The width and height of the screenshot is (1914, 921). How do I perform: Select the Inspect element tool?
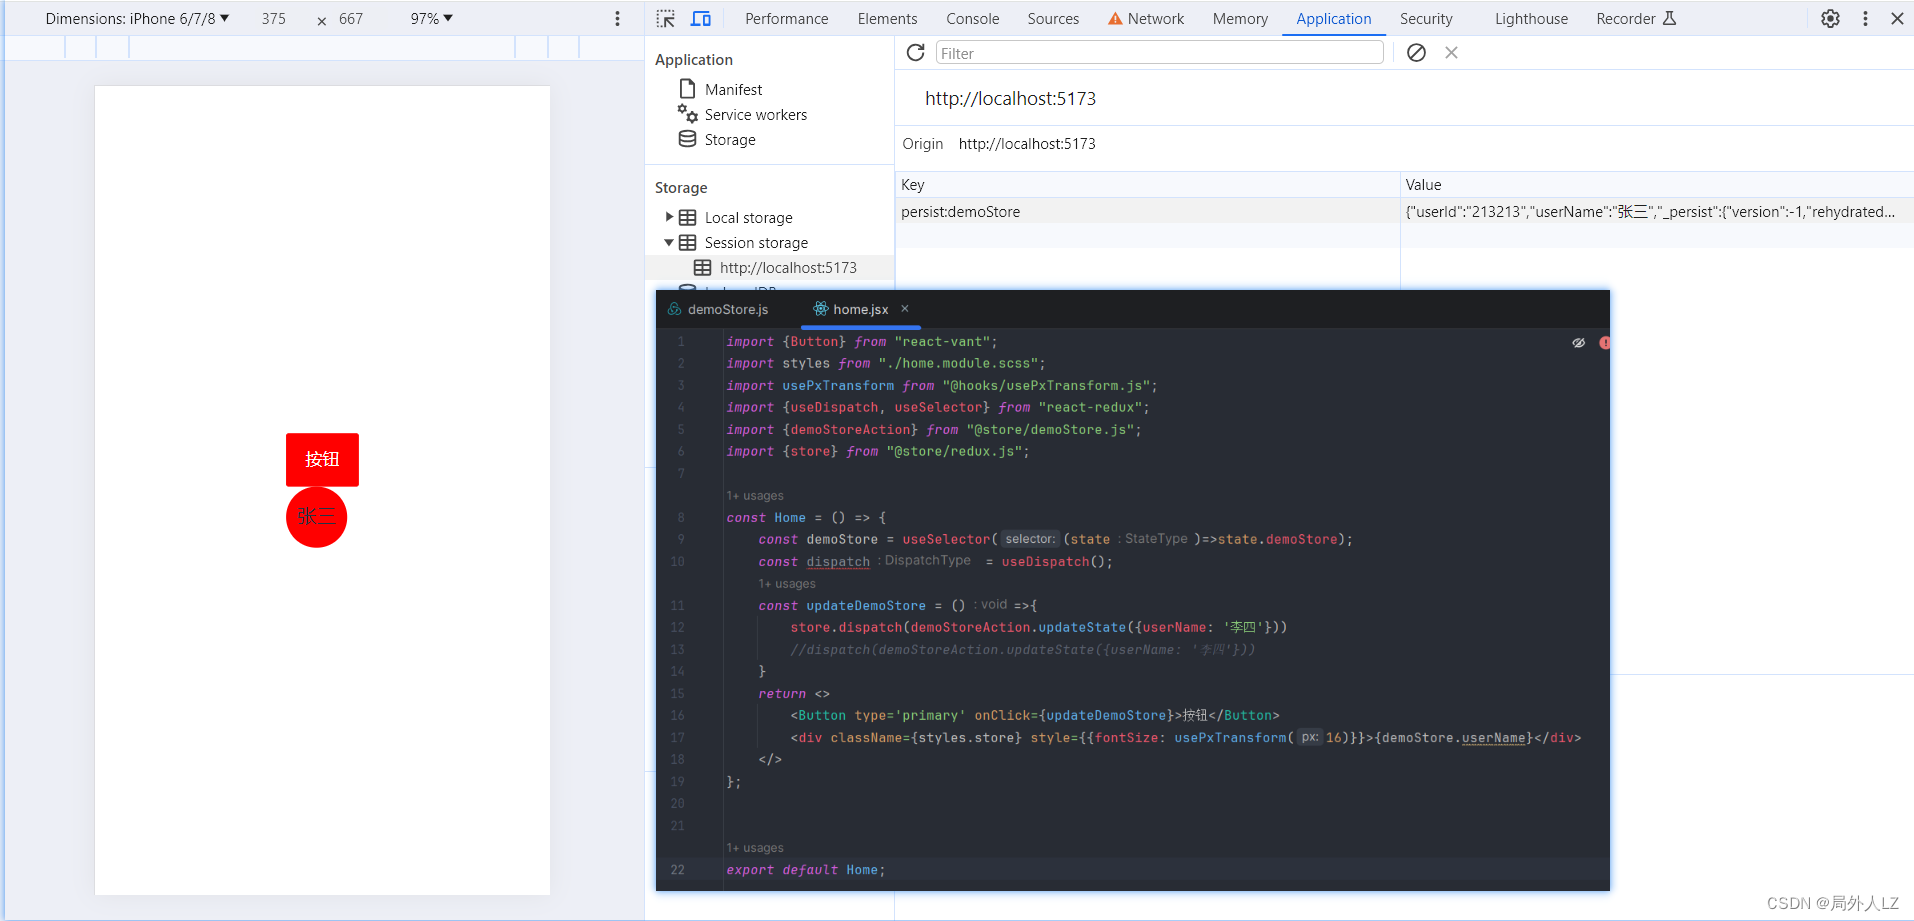click(x=664, y=18)
